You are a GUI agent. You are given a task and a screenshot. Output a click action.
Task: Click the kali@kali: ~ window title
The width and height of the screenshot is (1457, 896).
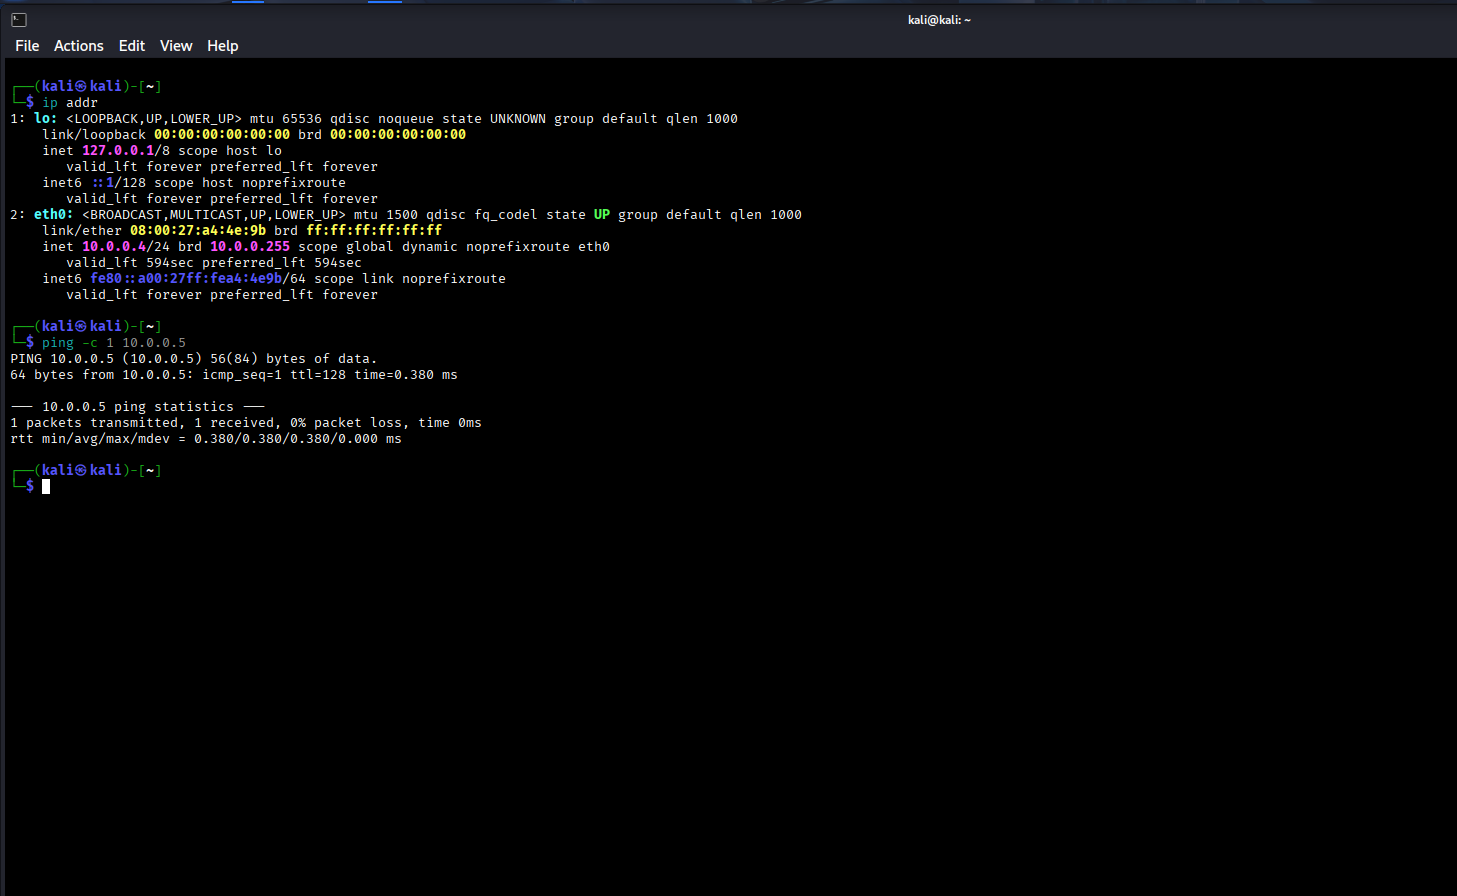(938, 20)
